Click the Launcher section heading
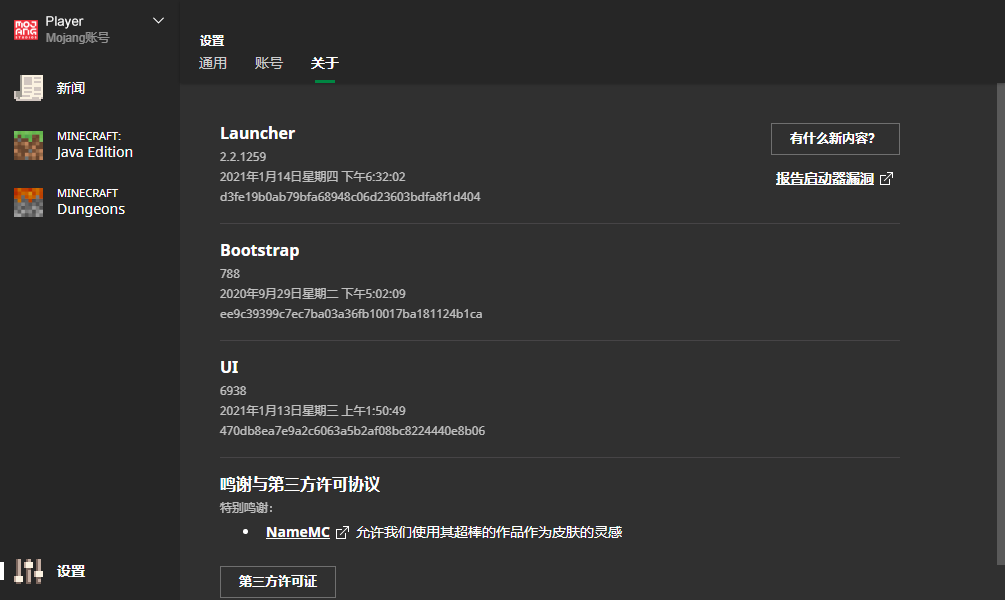 (x=258, y=133)
